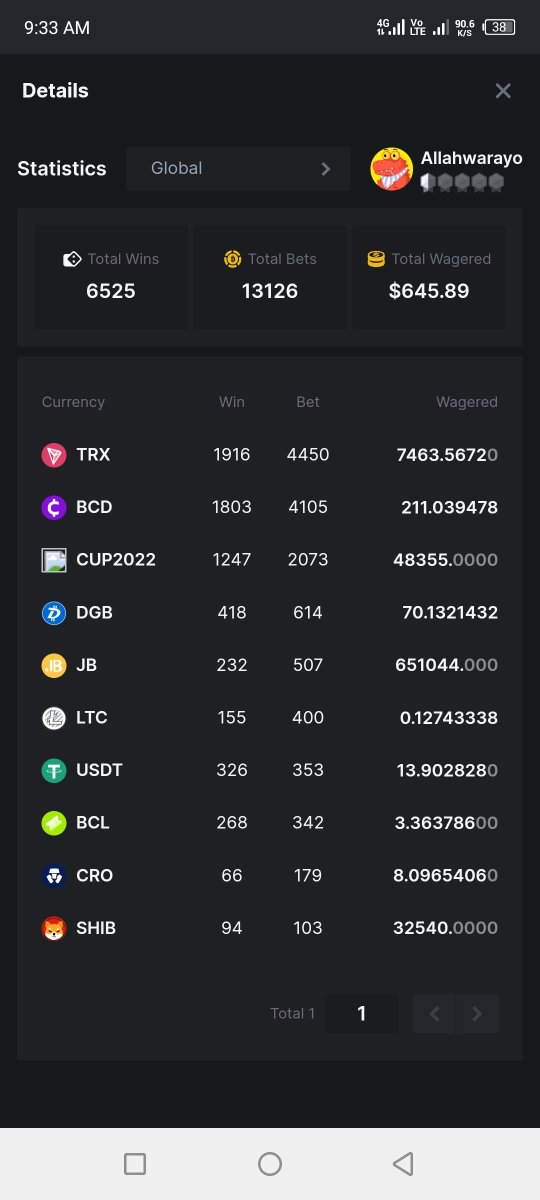Click the LTC Litecoin icon
This screenshot has height=1200, width=540.
(x=54, y=718)
